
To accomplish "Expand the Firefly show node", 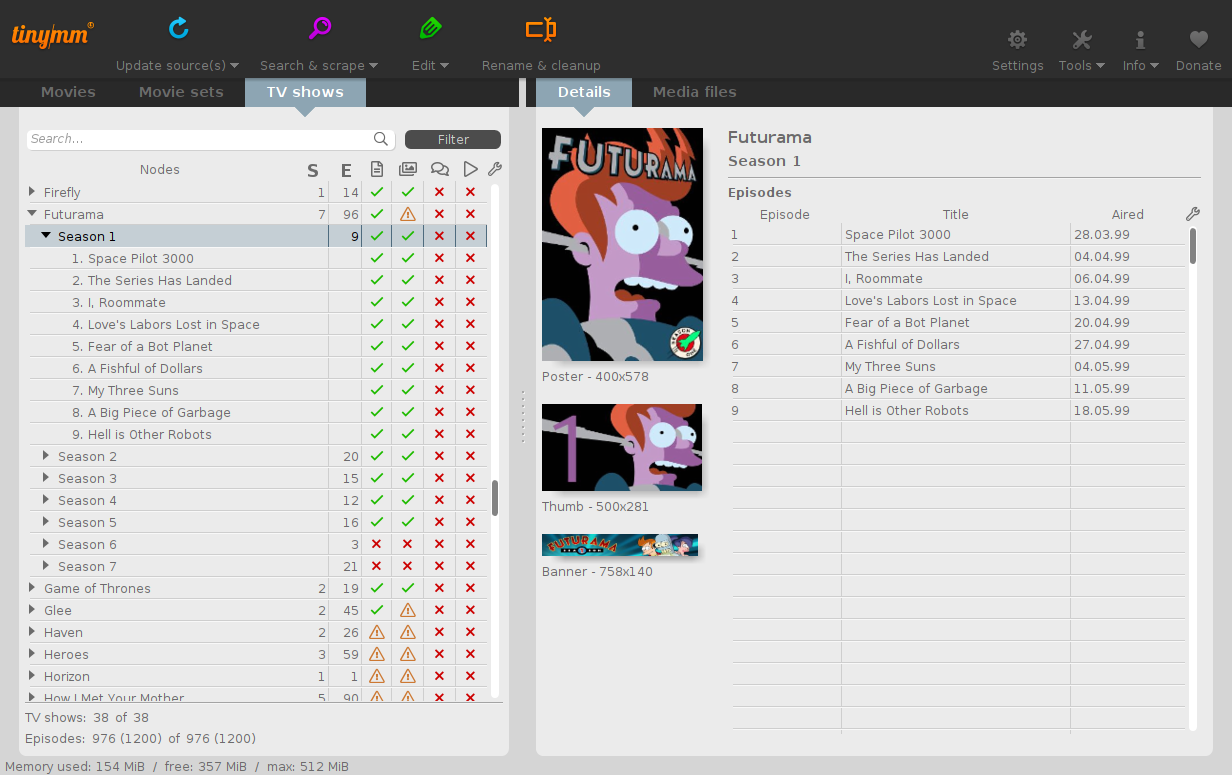I will pos(32,192).
